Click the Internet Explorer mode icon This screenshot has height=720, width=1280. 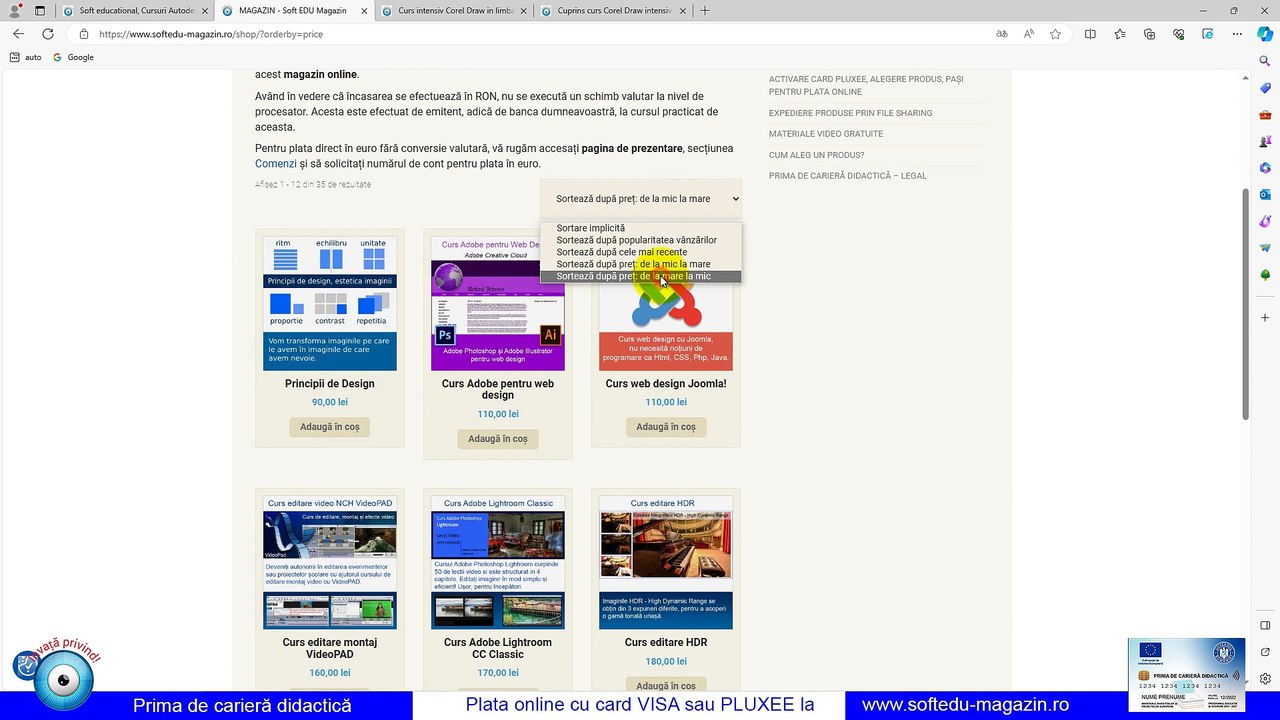tap(1208, 34)
